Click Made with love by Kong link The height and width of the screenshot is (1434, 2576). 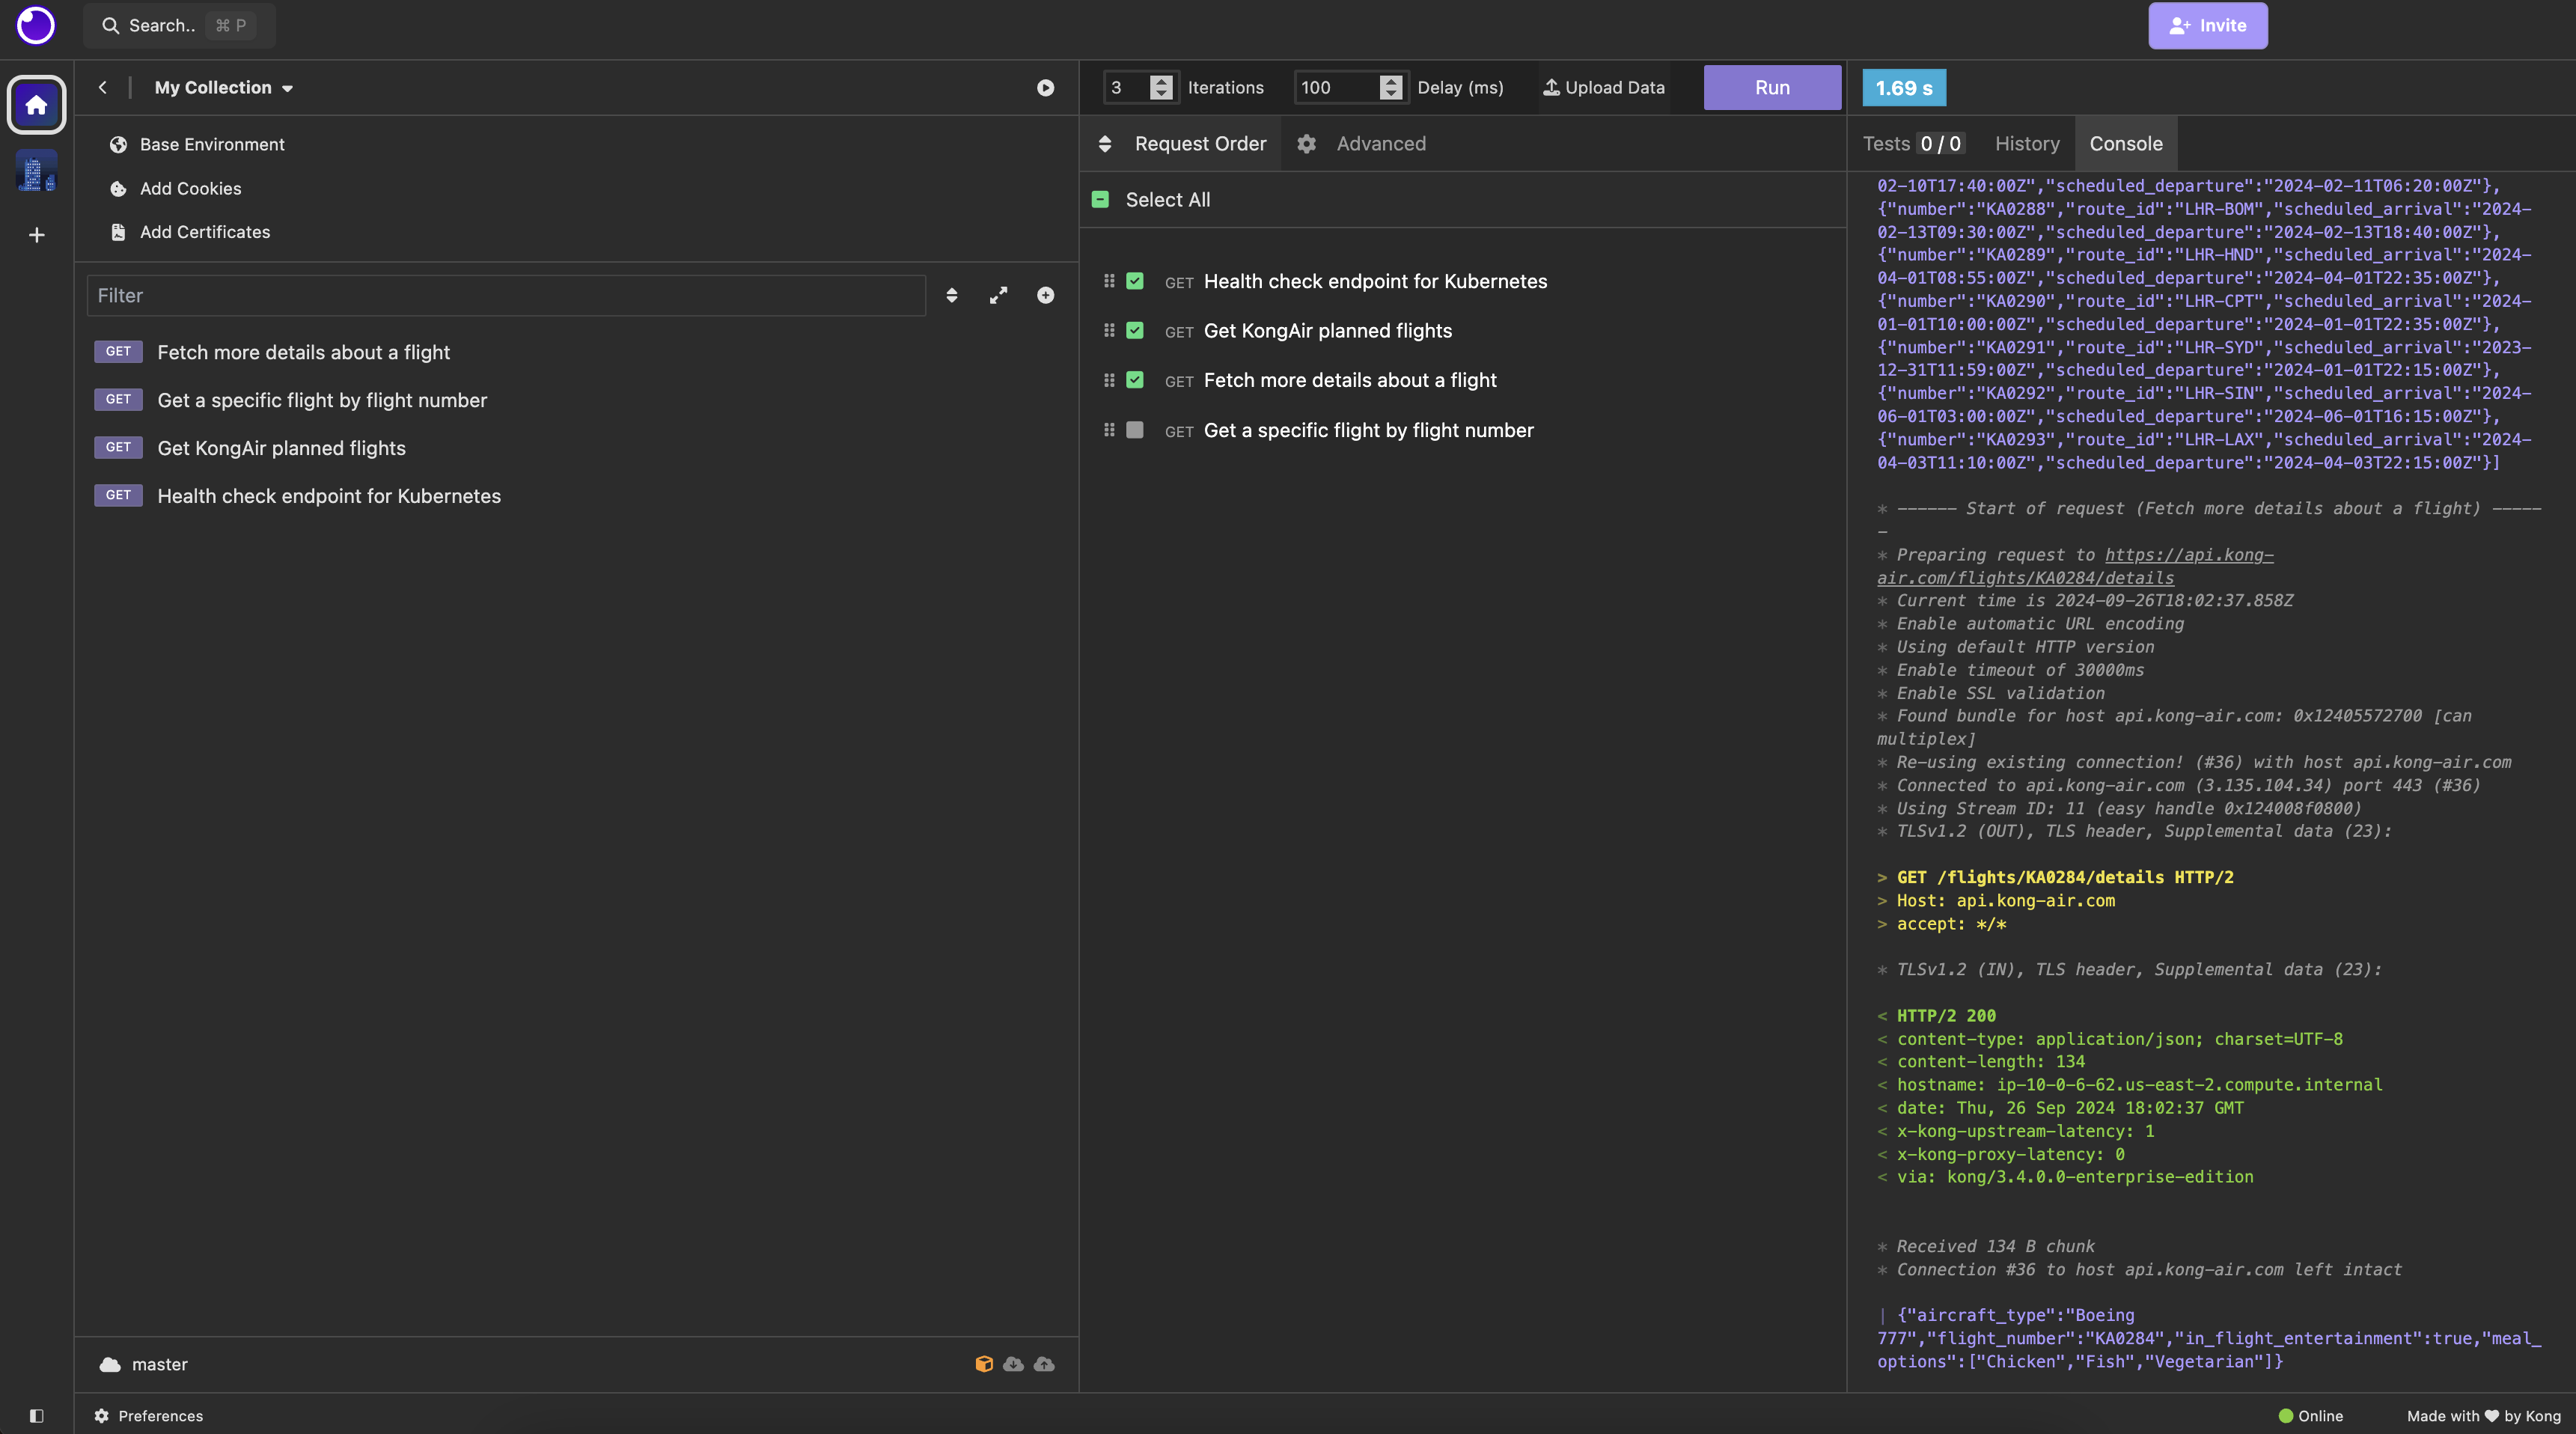coord(2484,1415)
